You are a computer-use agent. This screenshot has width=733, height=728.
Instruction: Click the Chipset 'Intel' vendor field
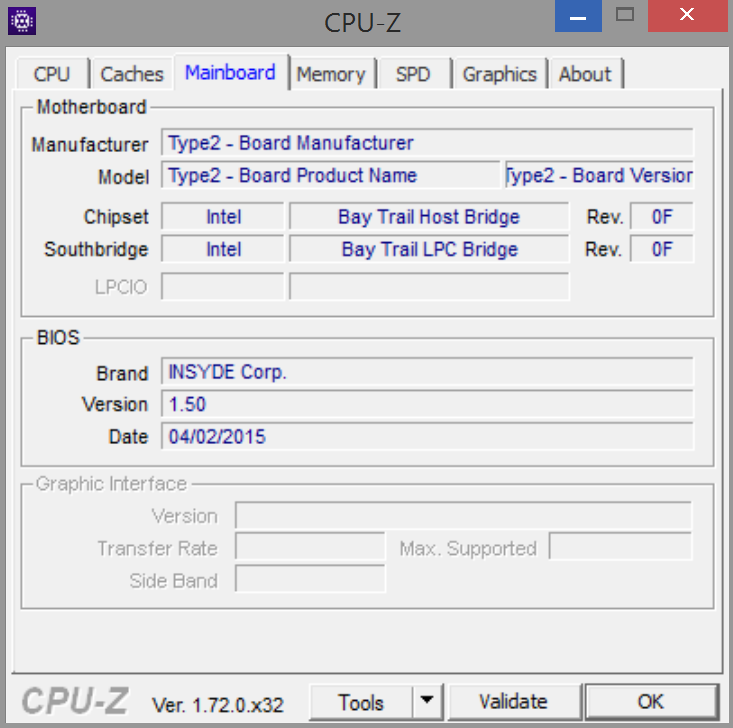tap(223, 216)
